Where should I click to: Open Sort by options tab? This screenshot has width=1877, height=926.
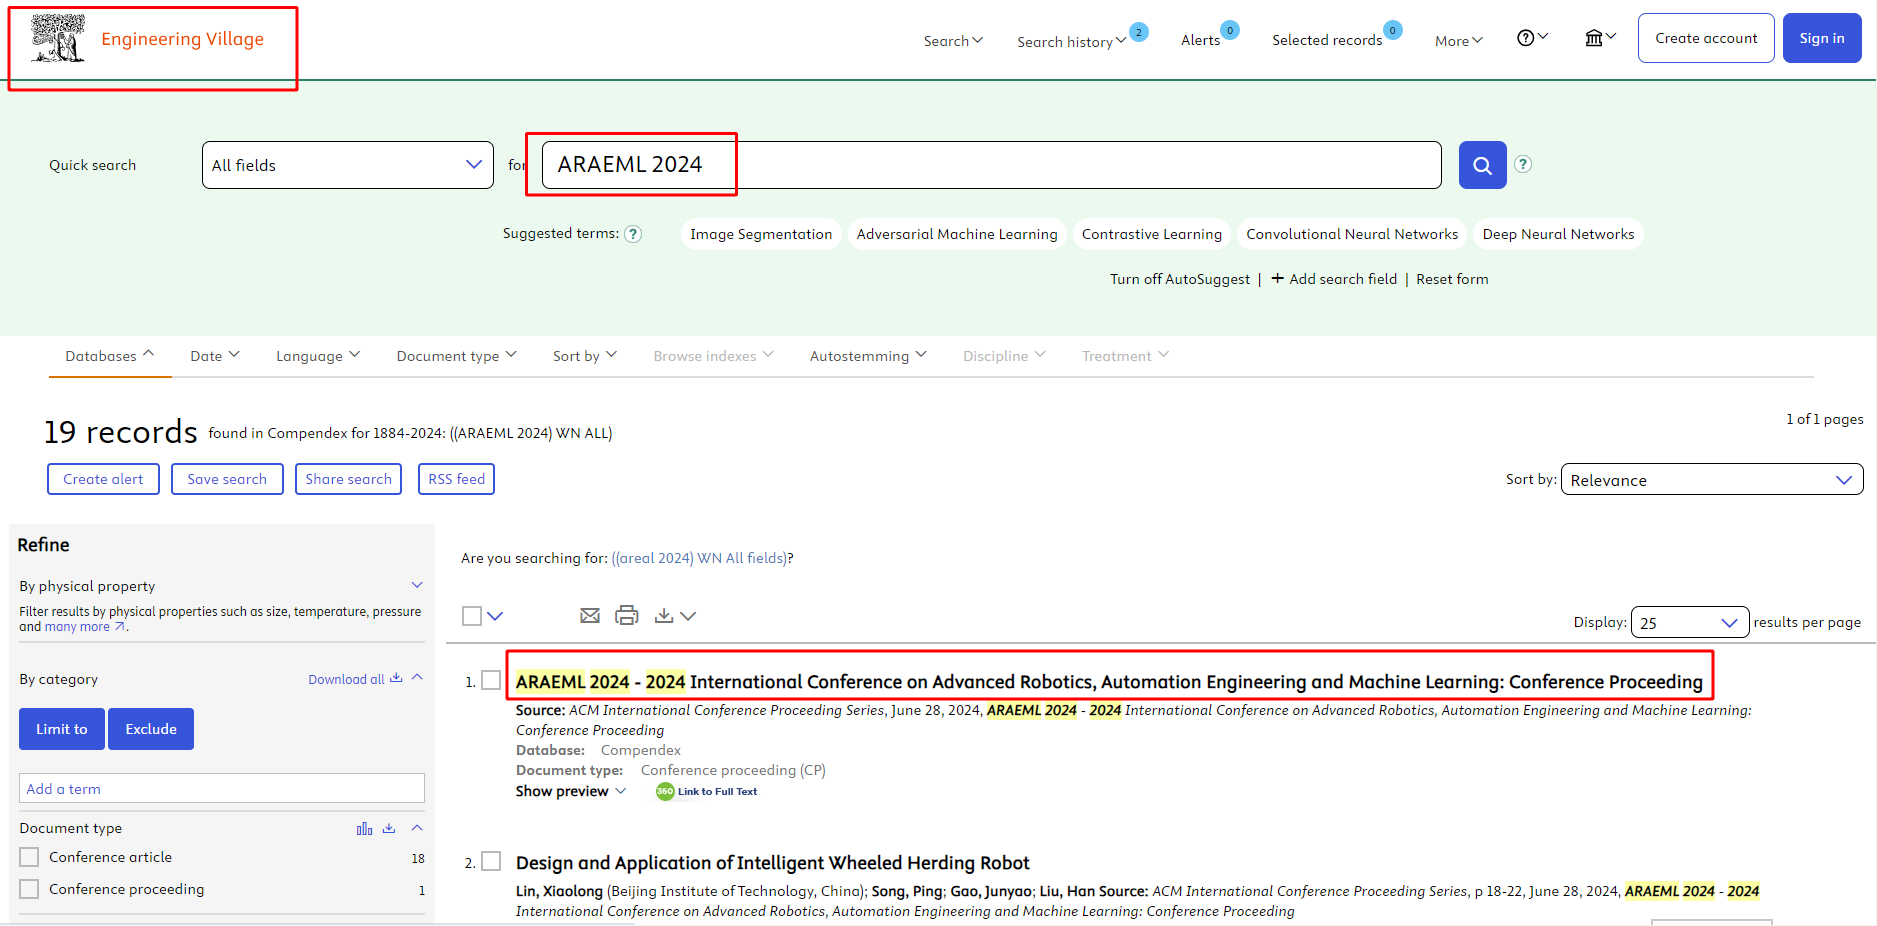click(x=585, y=356)
